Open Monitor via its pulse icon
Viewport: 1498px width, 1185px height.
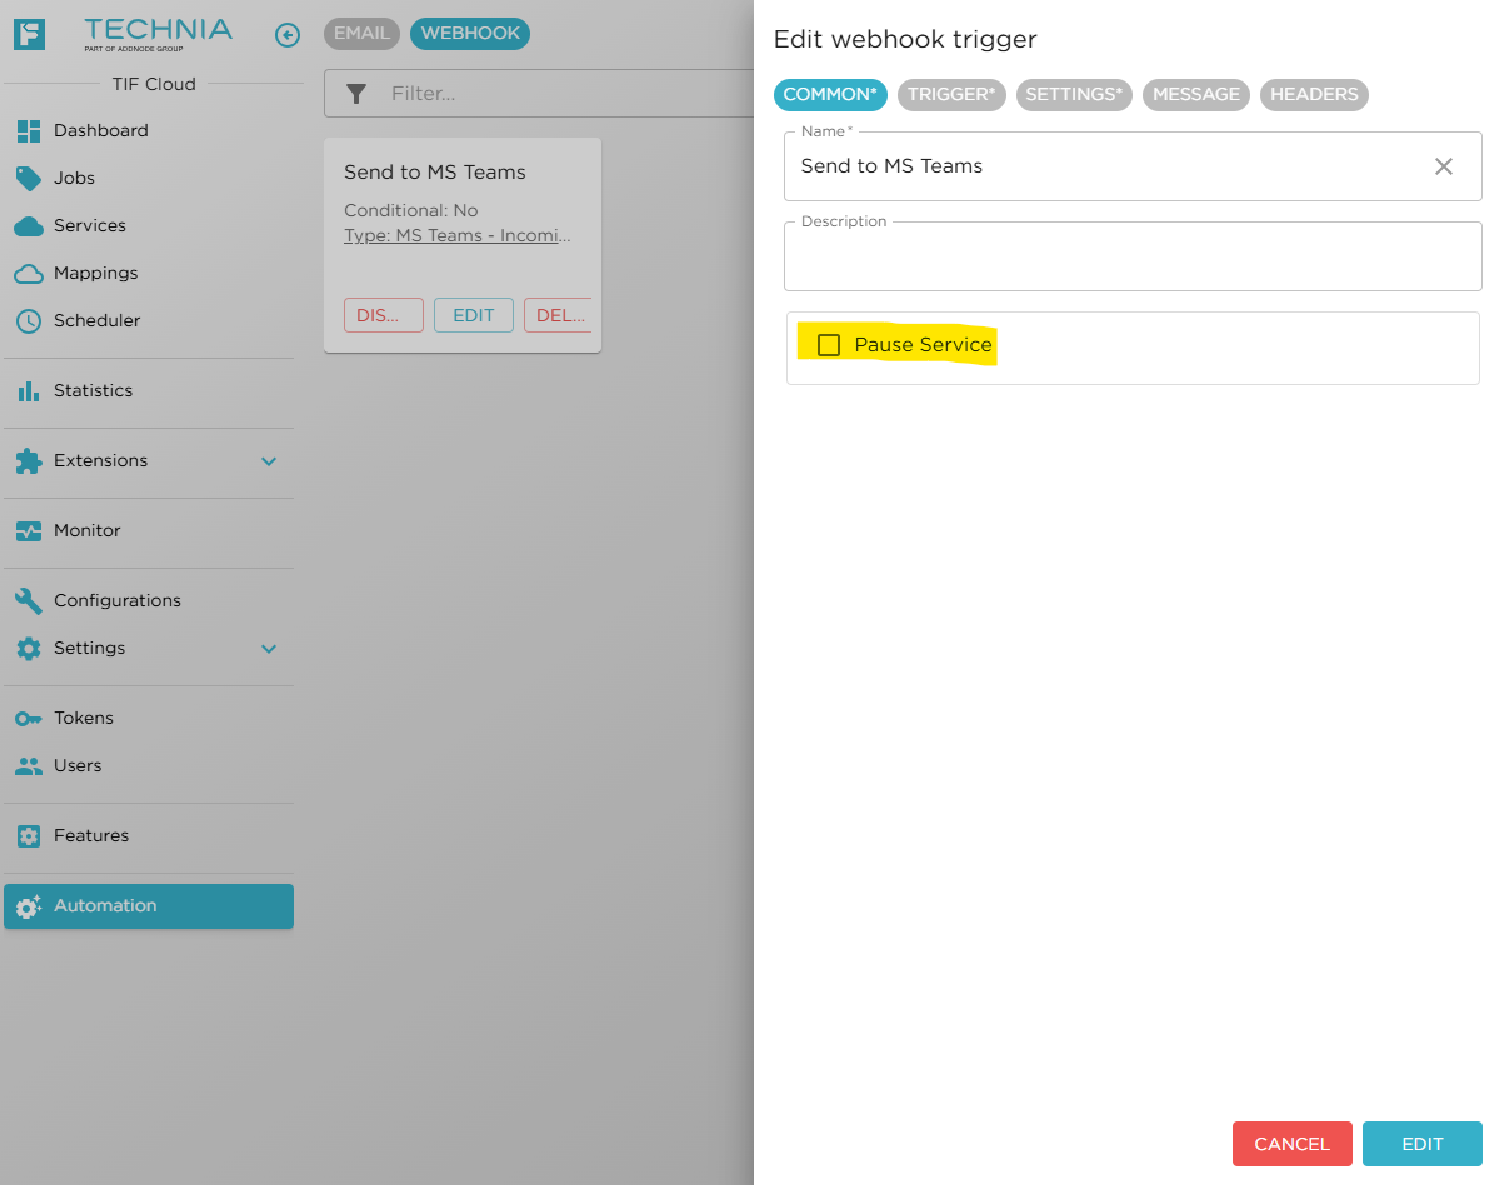(29, 531)
